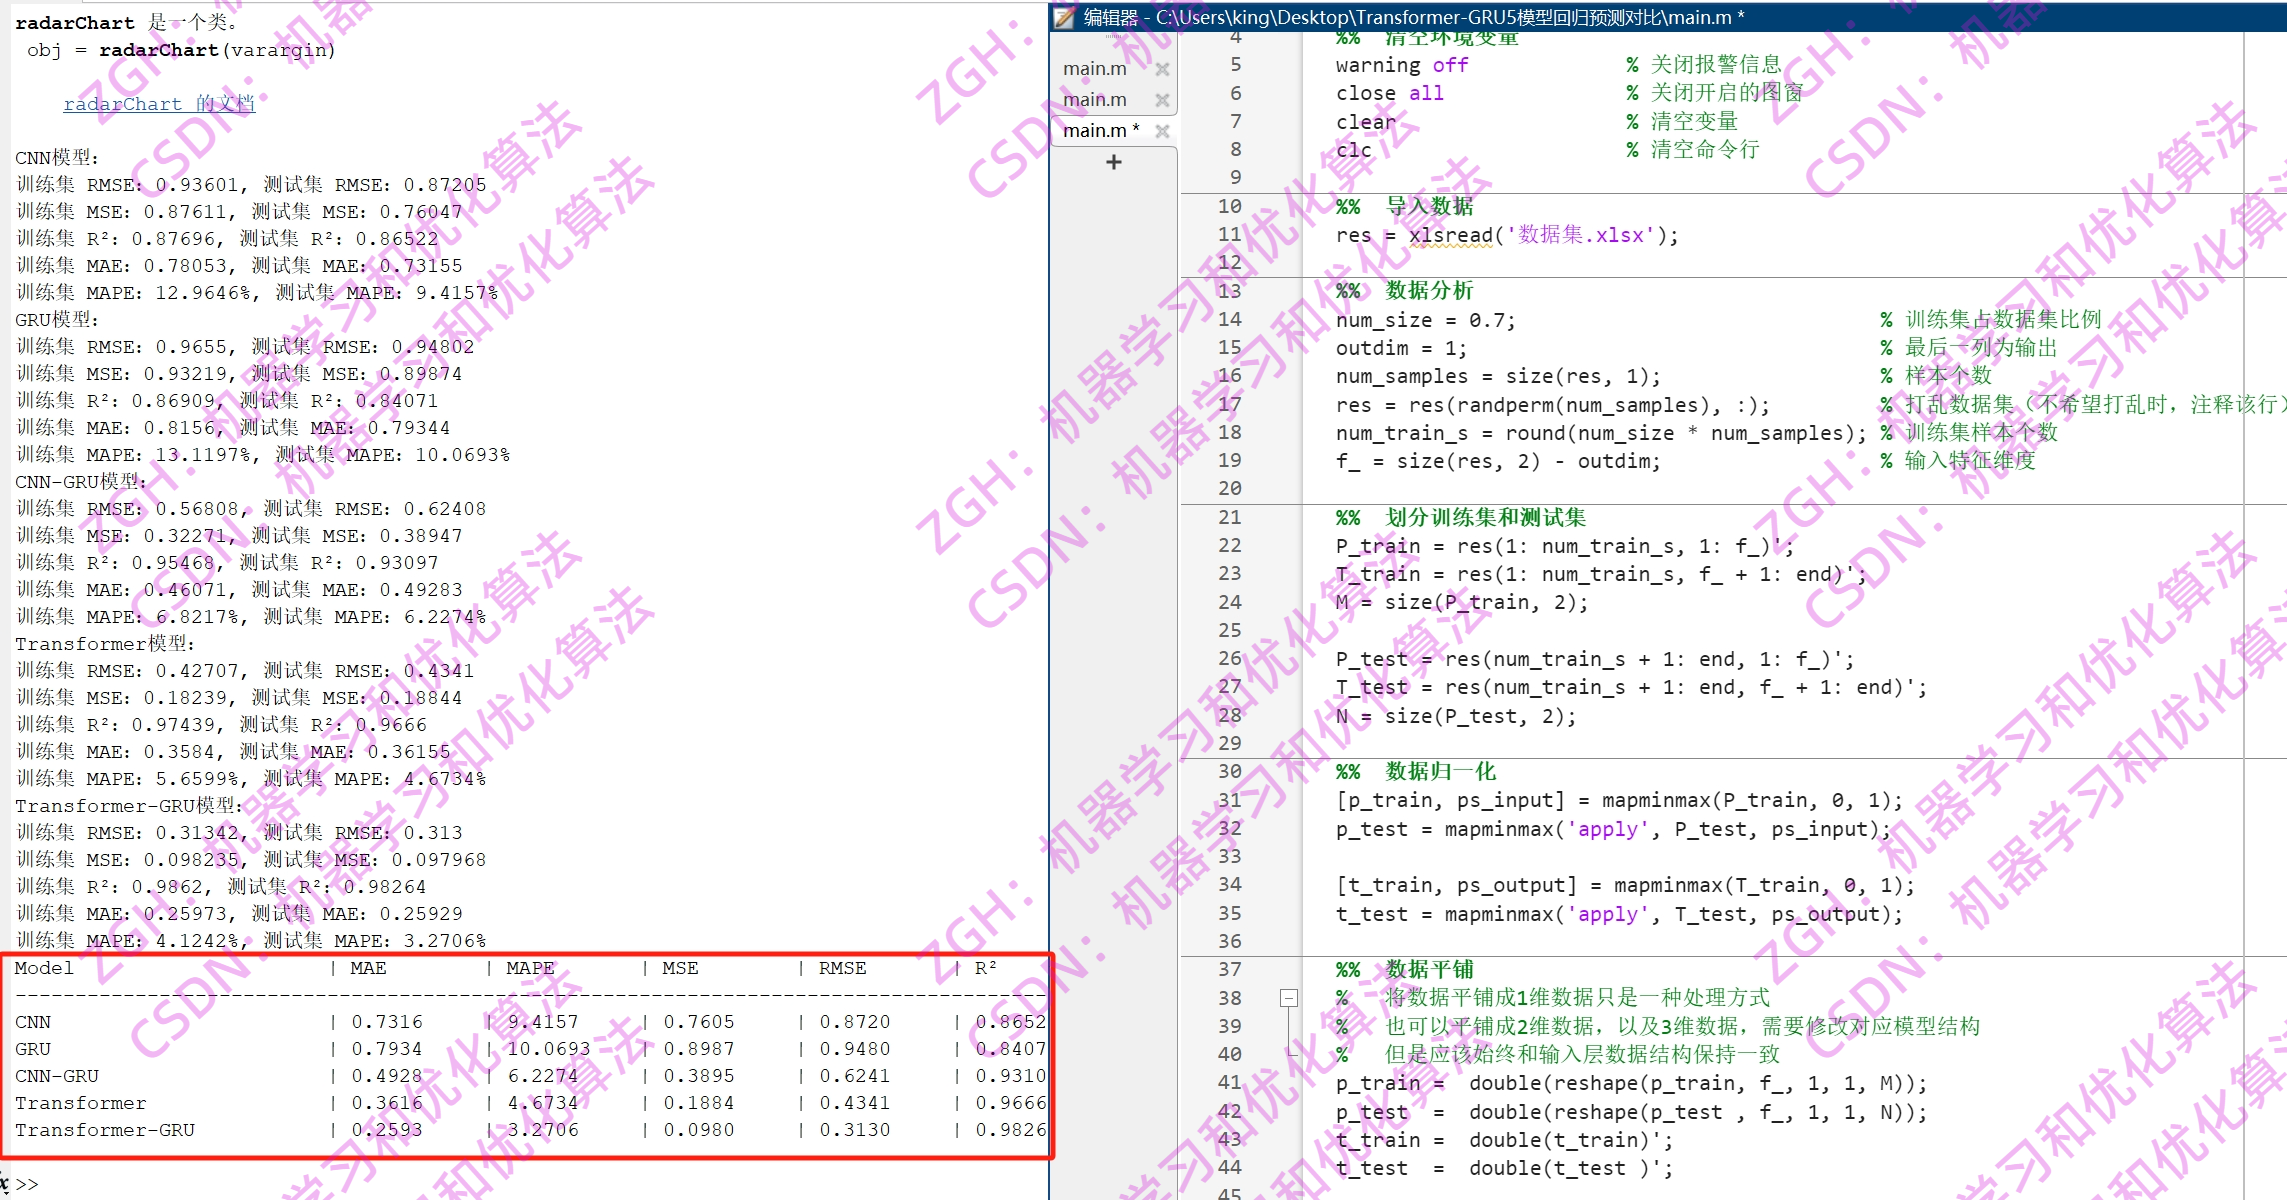The image size is (2287, 1200).
Task: Select the second main.m tab
Action: pyautogui.click(x=1095, y=99)
